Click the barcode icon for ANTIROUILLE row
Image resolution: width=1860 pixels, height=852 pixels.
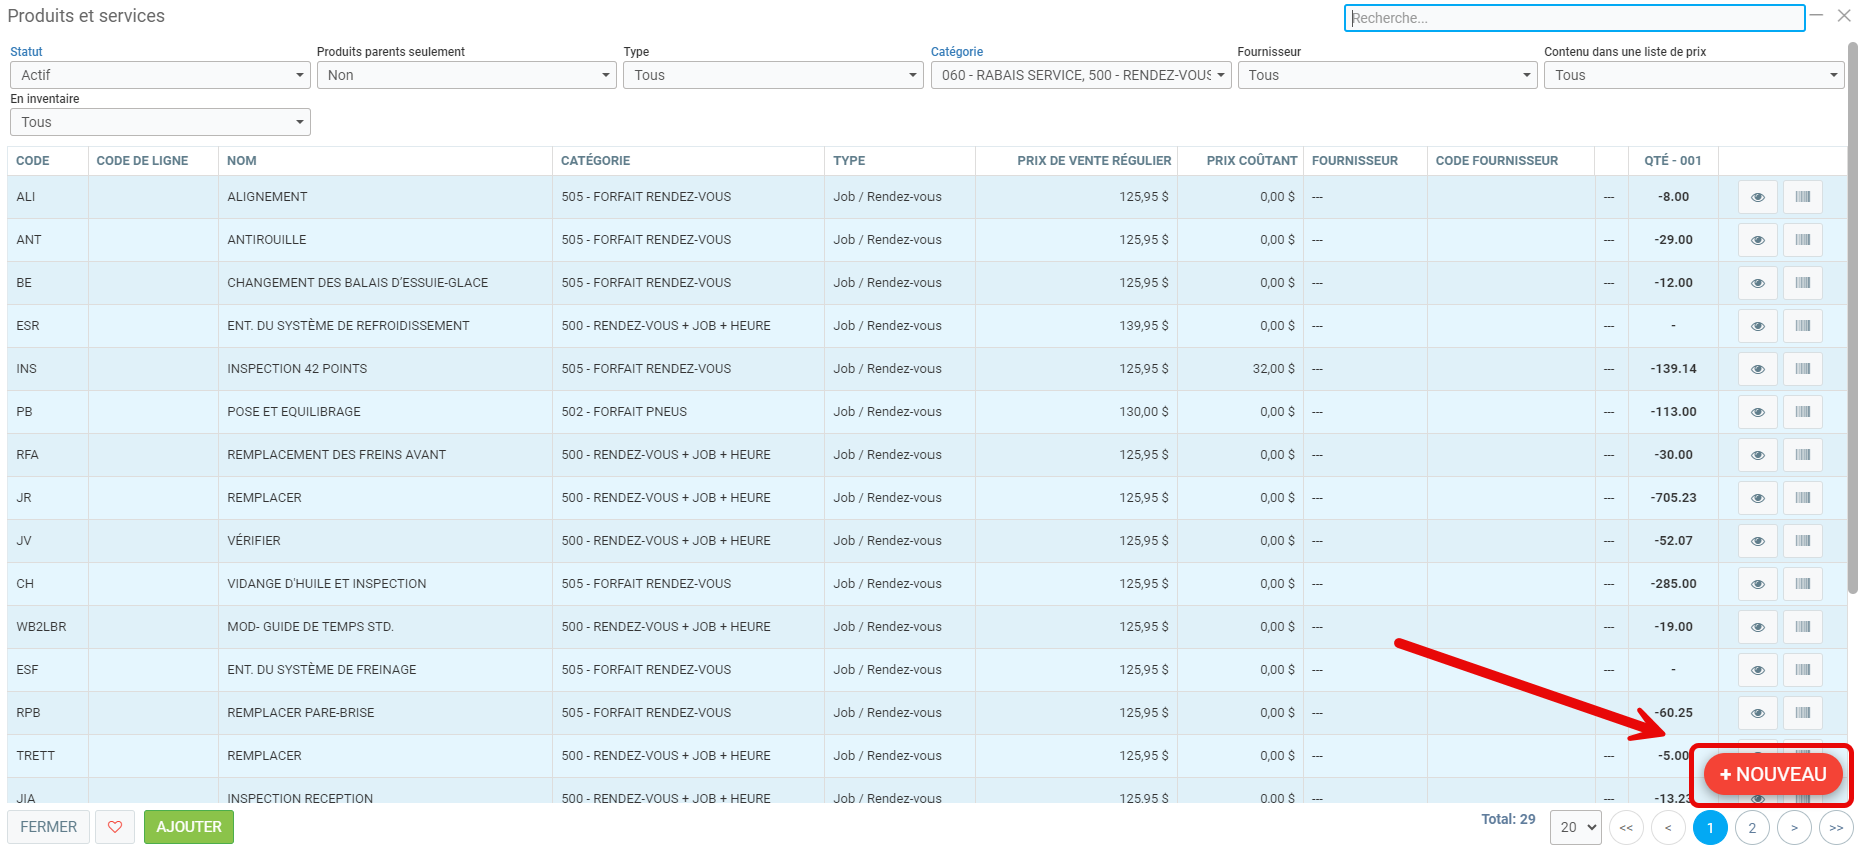[1802, 240]
